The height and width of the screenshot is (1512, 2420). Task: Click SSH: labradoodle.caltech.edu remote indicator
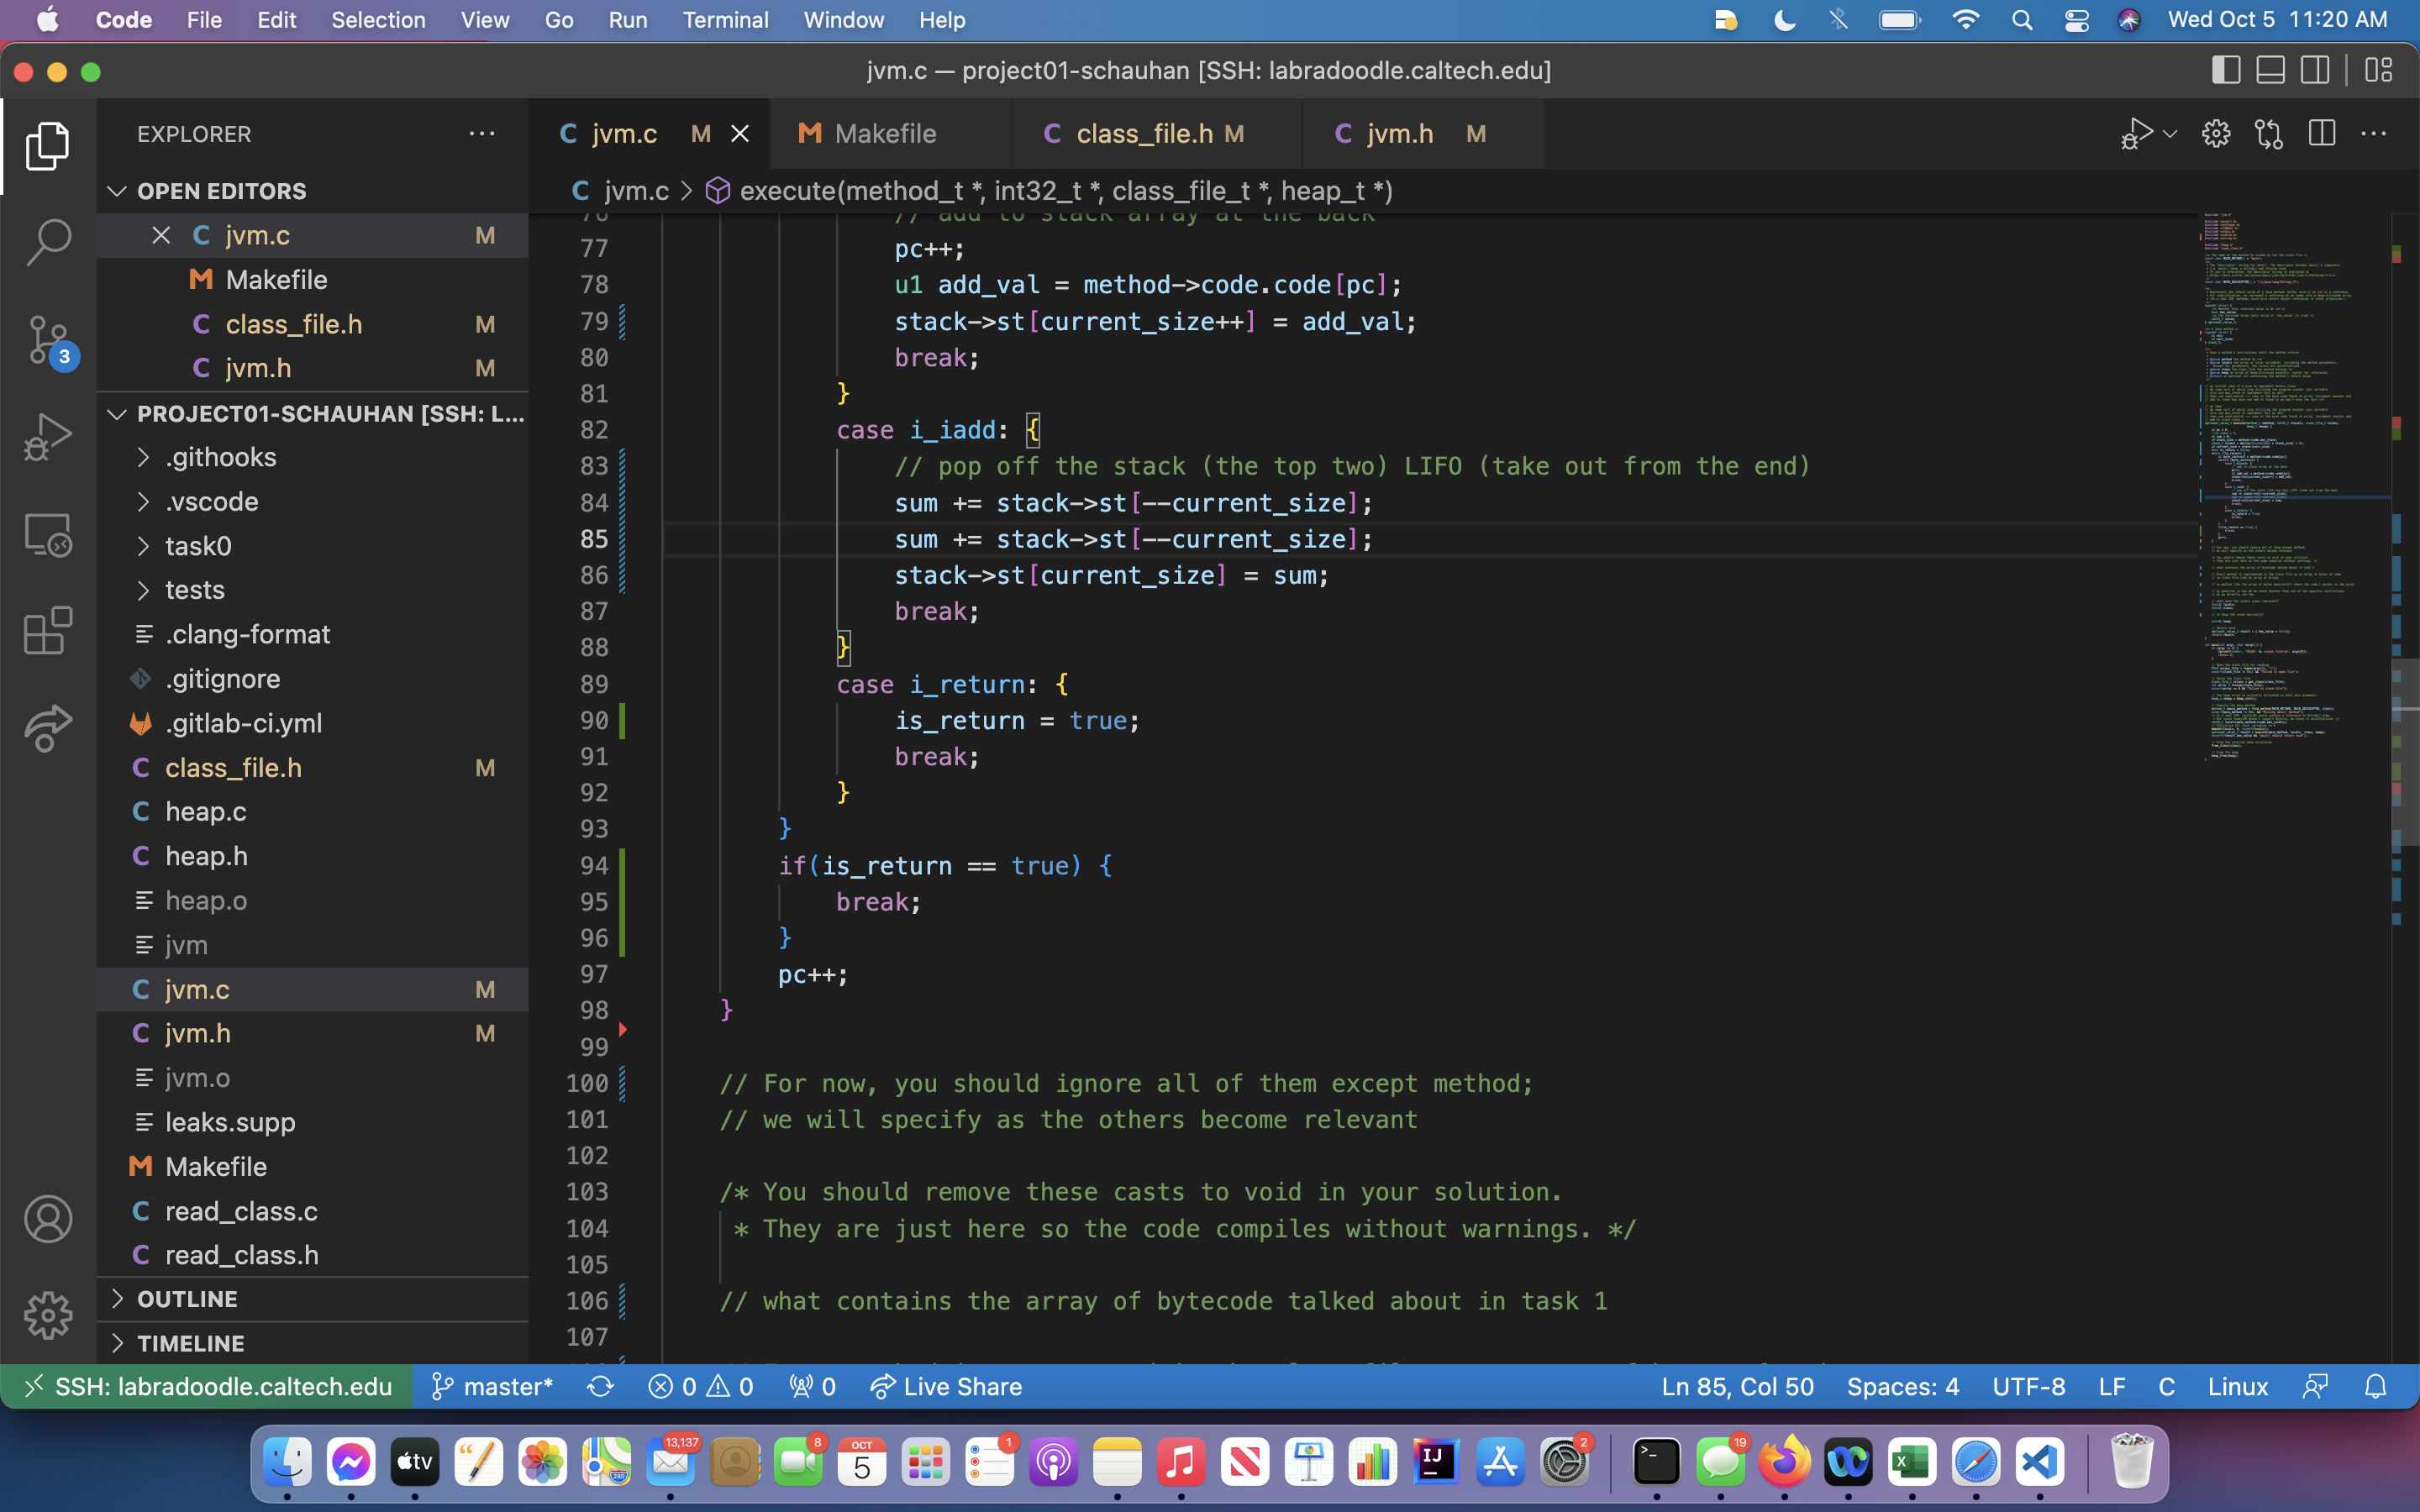click(208, 1387)
